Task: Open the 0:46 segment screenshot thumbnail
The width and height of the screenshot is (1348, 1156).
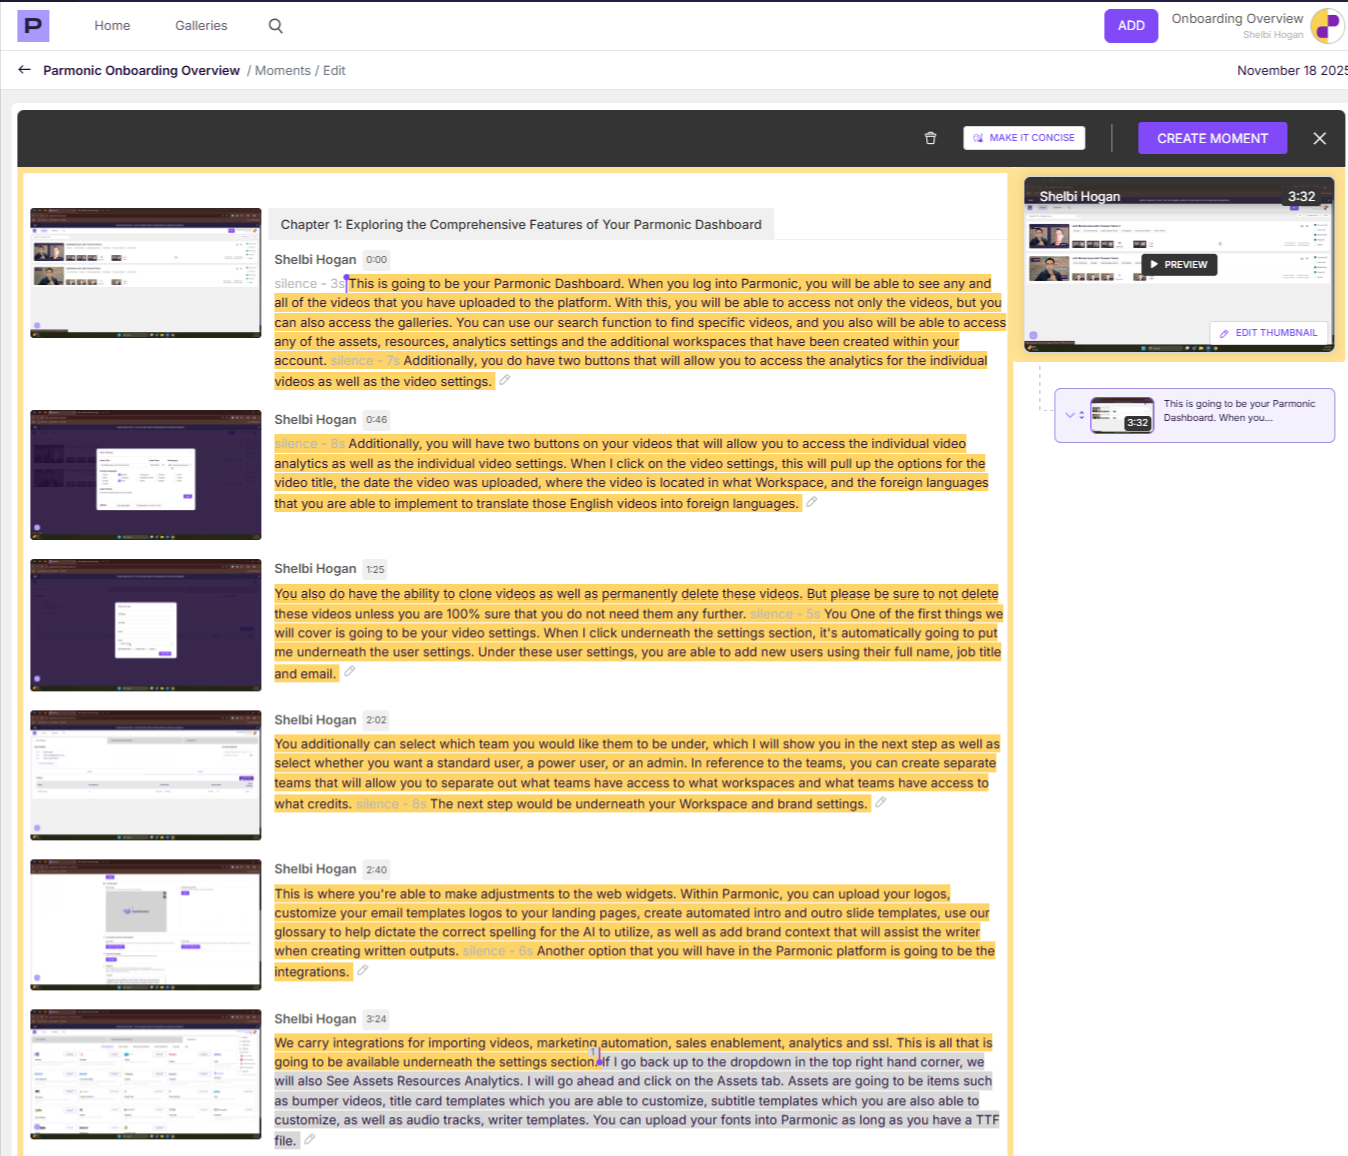Action: [x=146, y=475]
